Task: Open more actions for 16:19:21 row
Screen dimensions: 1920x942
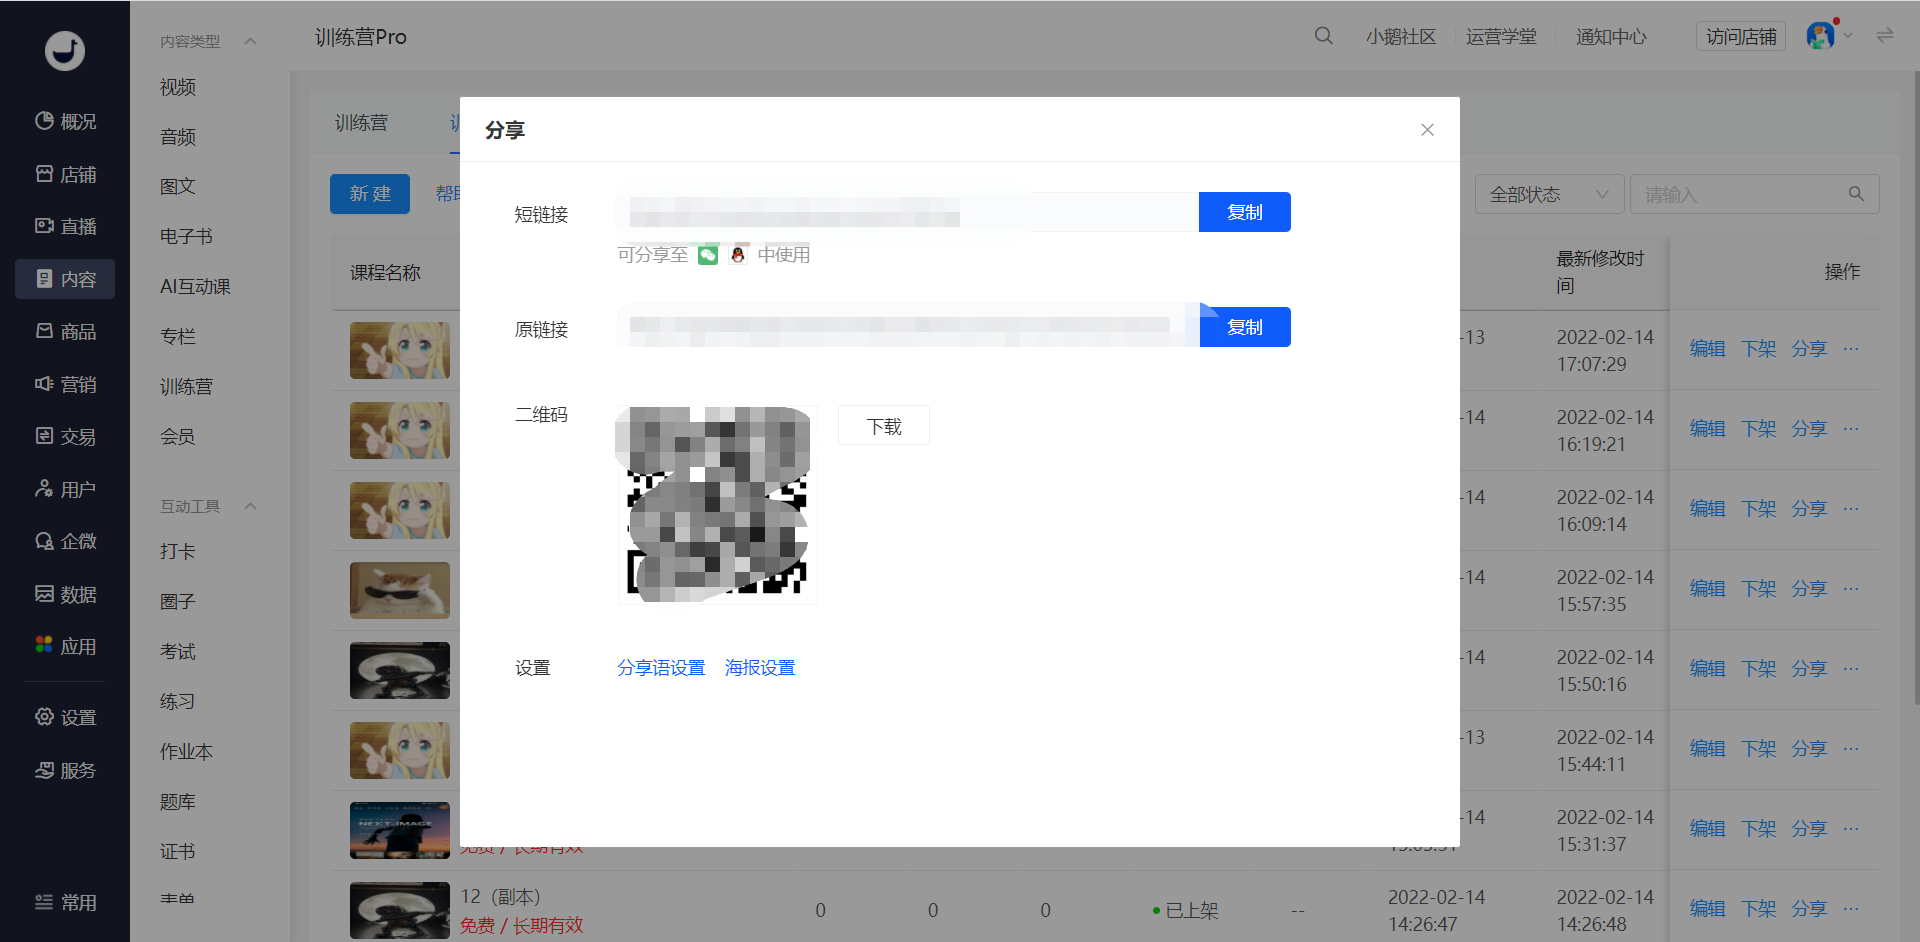Action: [1851, 429]
